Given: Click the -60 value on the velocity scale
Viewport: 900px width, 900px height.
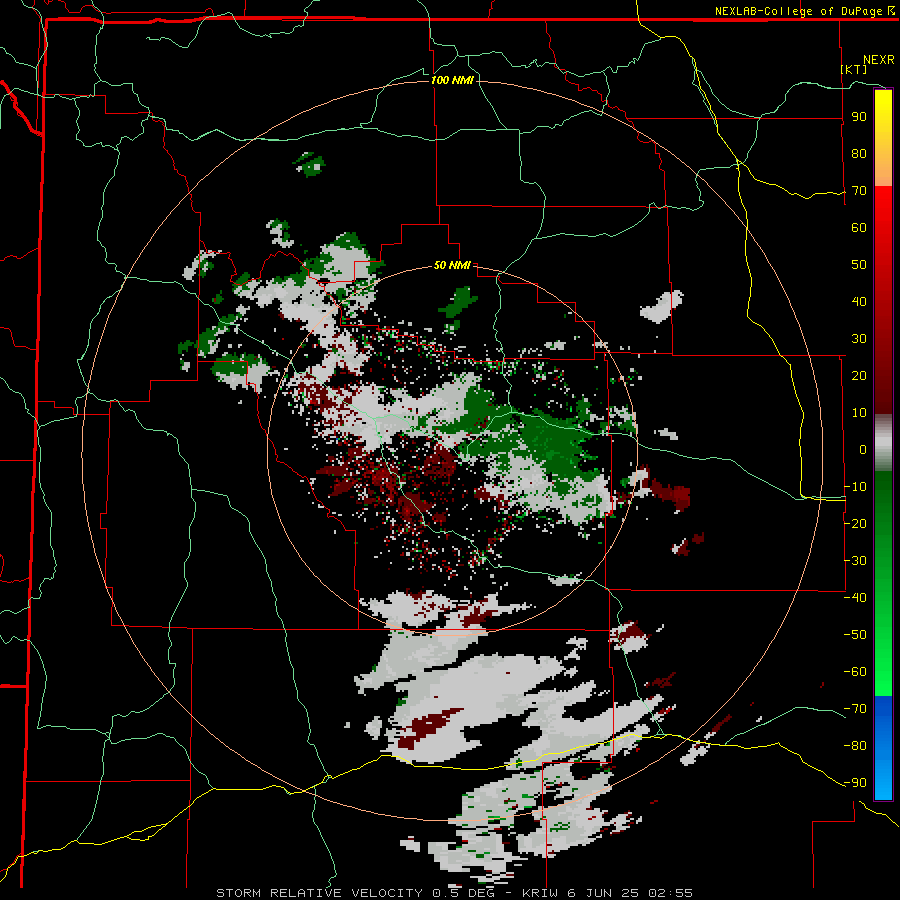Looking at the screenshot, I should 855,672.
